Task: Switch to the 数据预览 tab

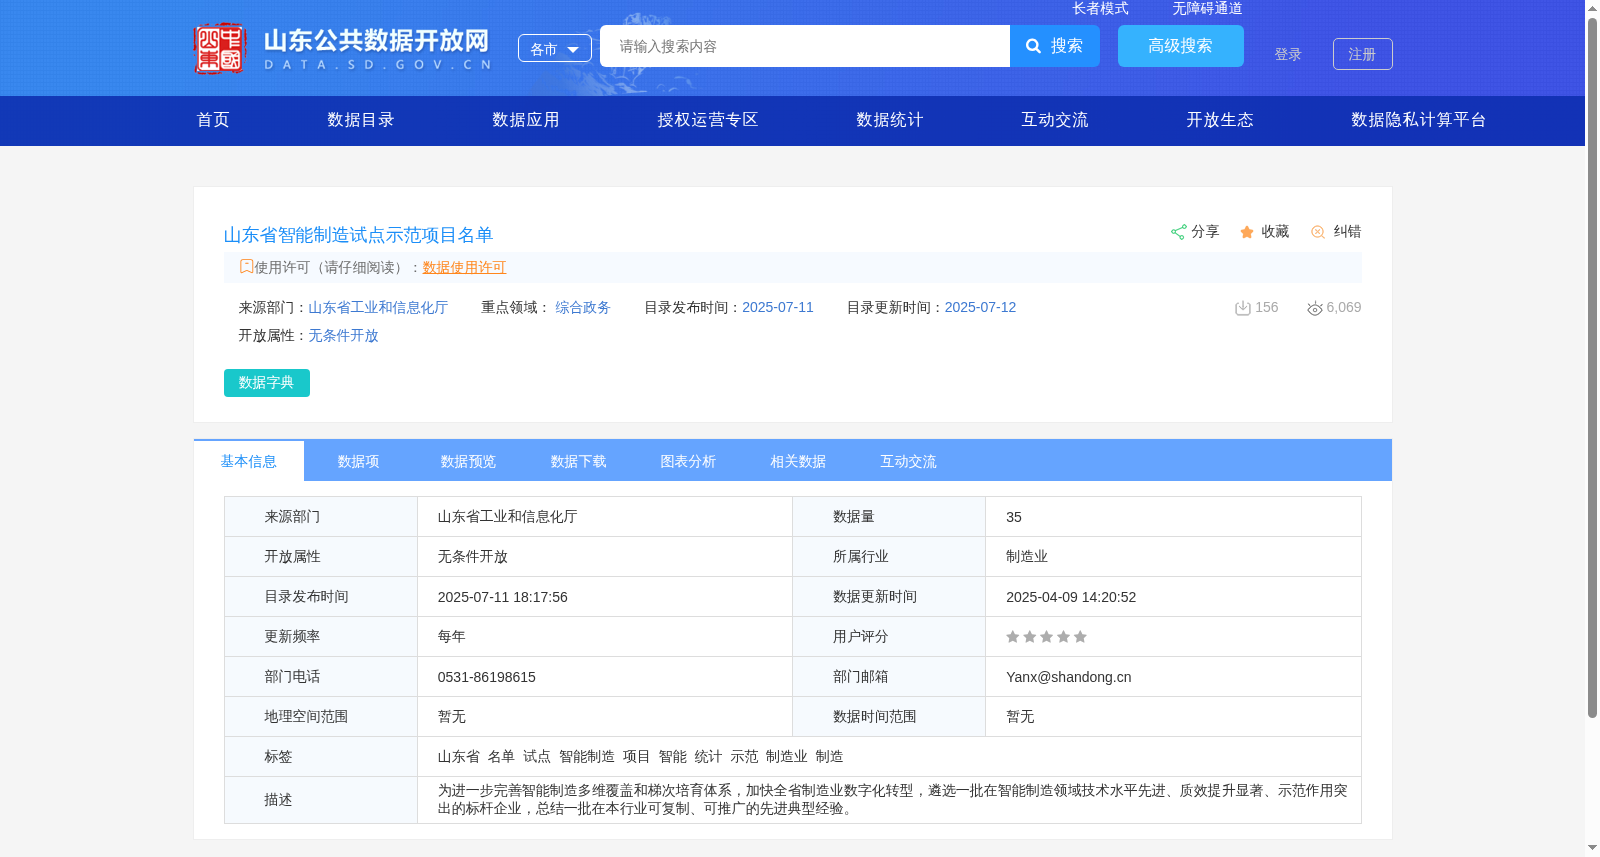Action: pos(469,461)
